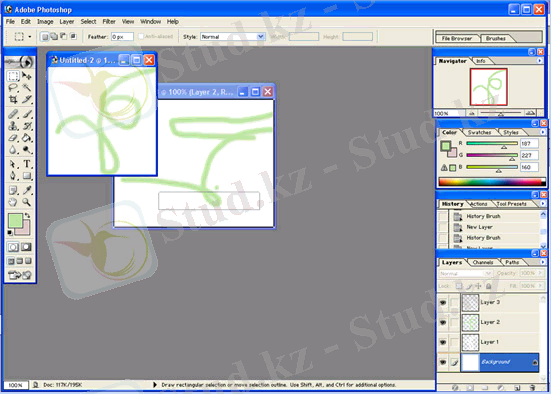Screen dimensions: 551x394
Task: Select the Zoom magnifier tool
Action: (x=26, y=202)
